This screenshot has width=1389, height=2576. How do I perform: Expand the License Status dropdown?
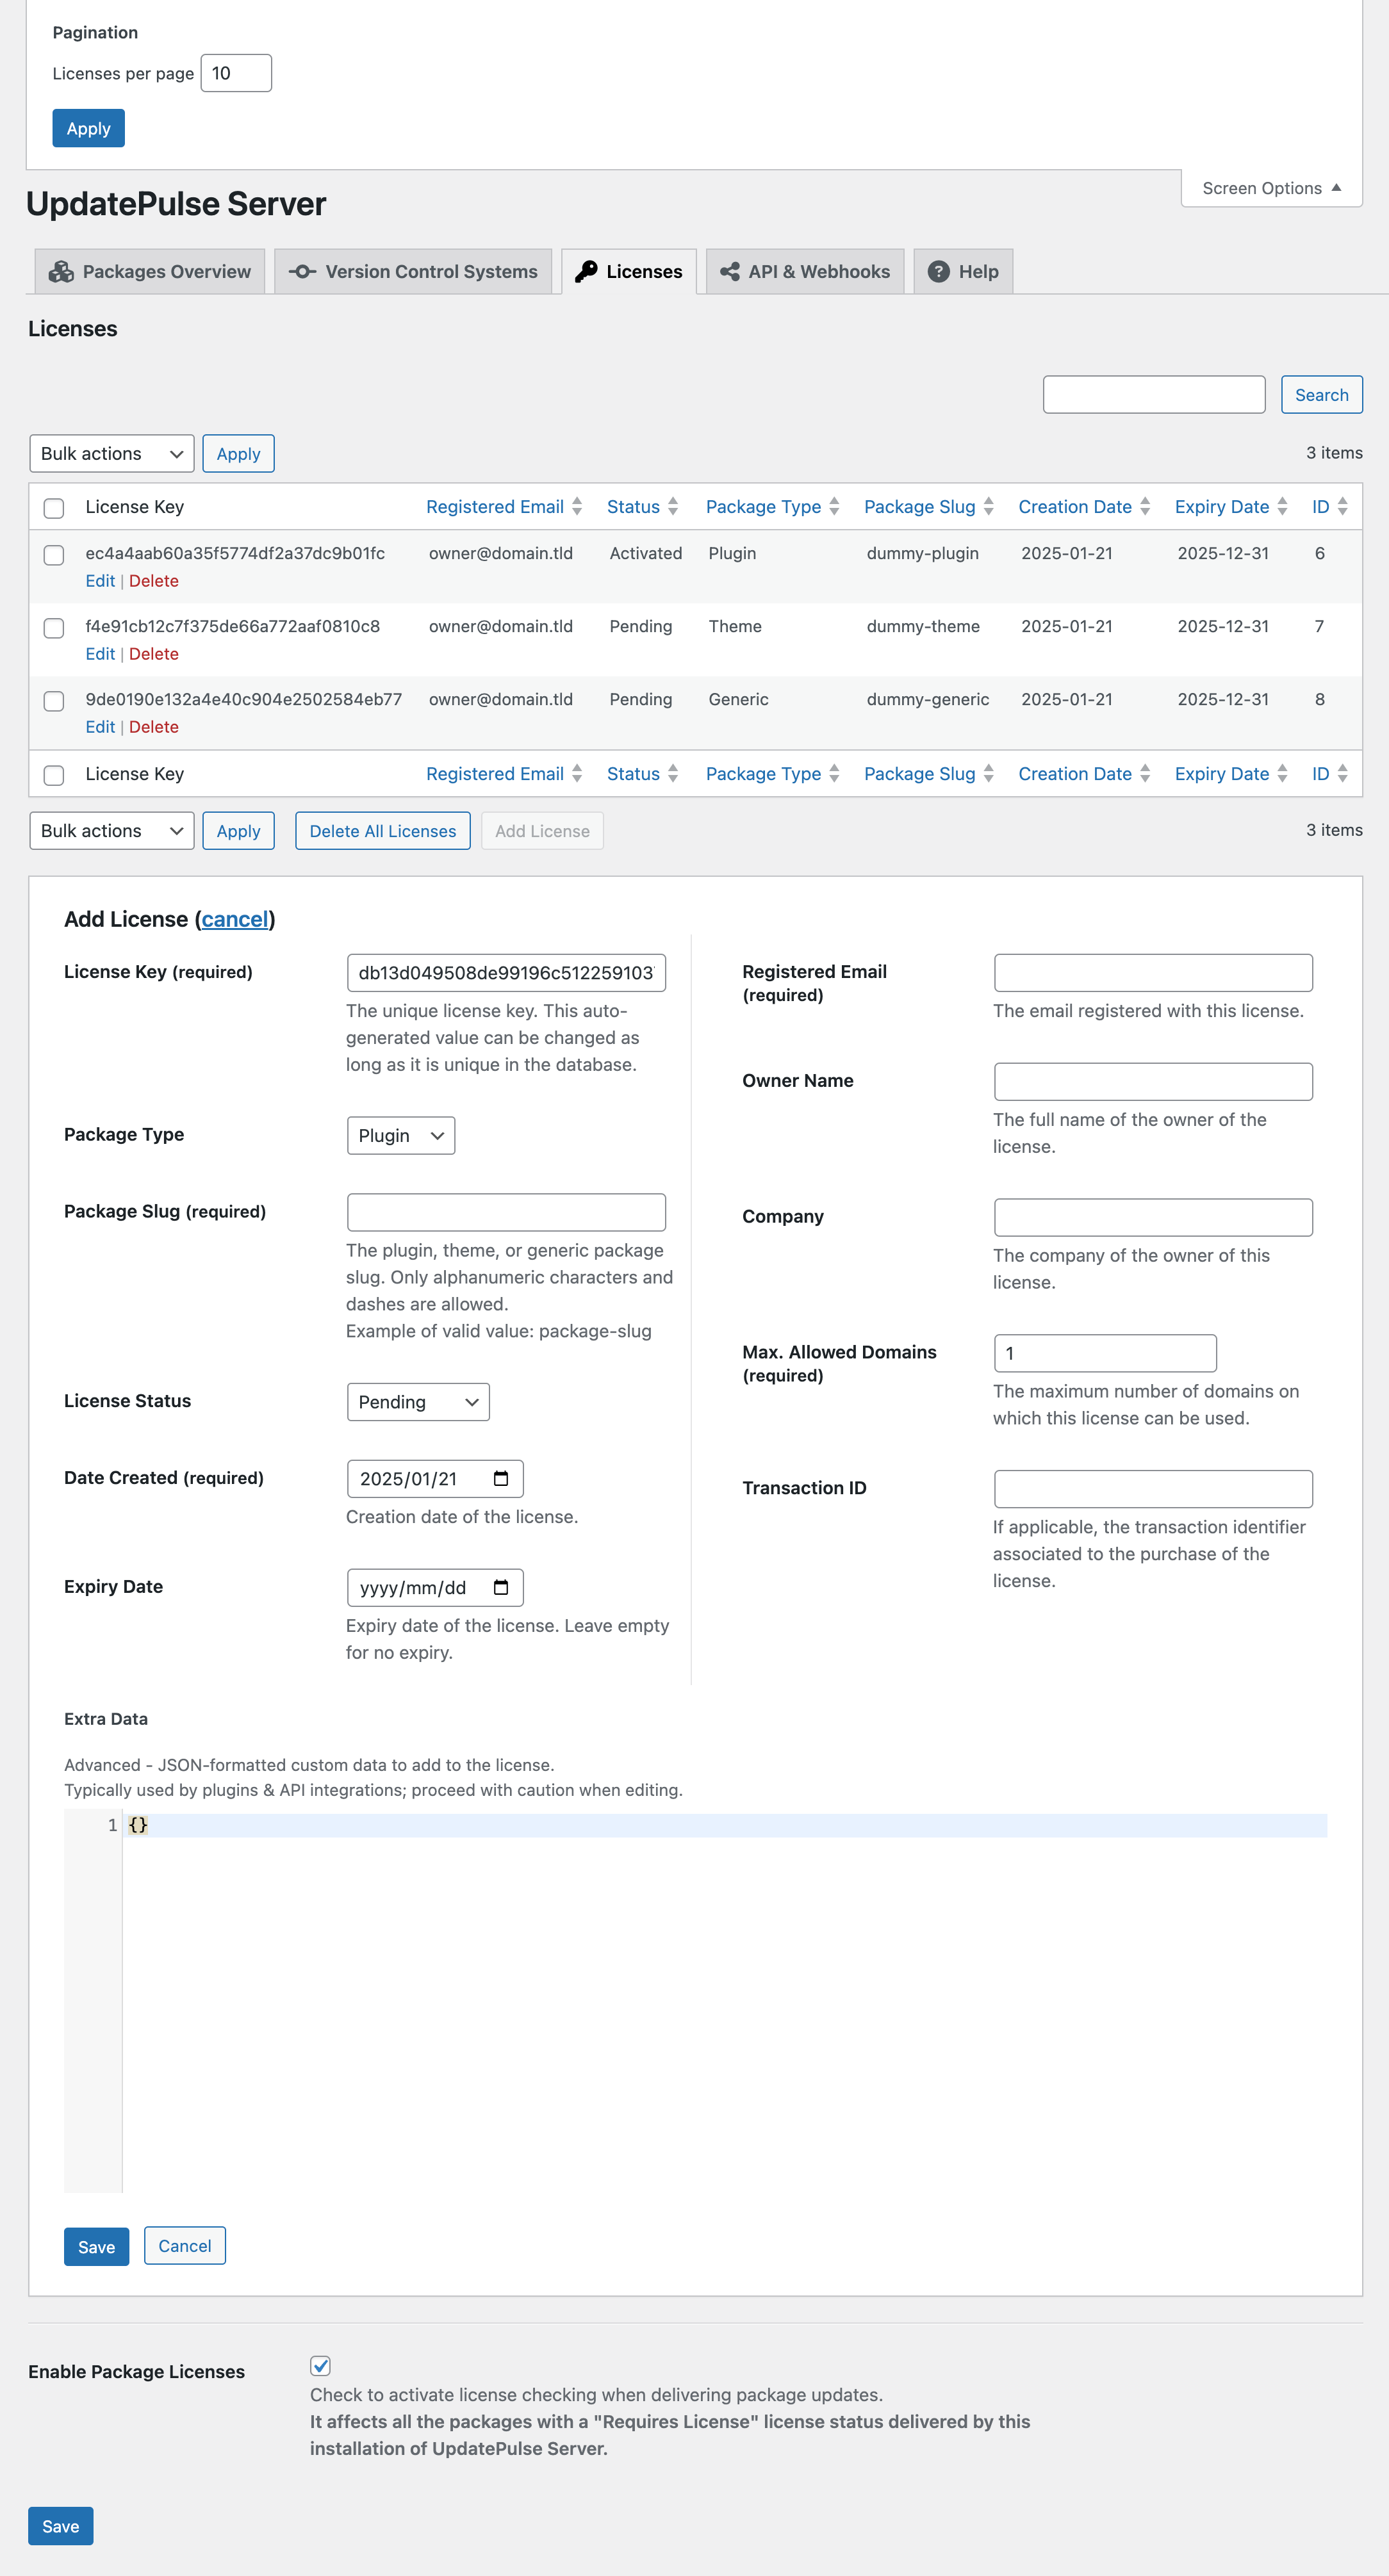coord(416,1400)
